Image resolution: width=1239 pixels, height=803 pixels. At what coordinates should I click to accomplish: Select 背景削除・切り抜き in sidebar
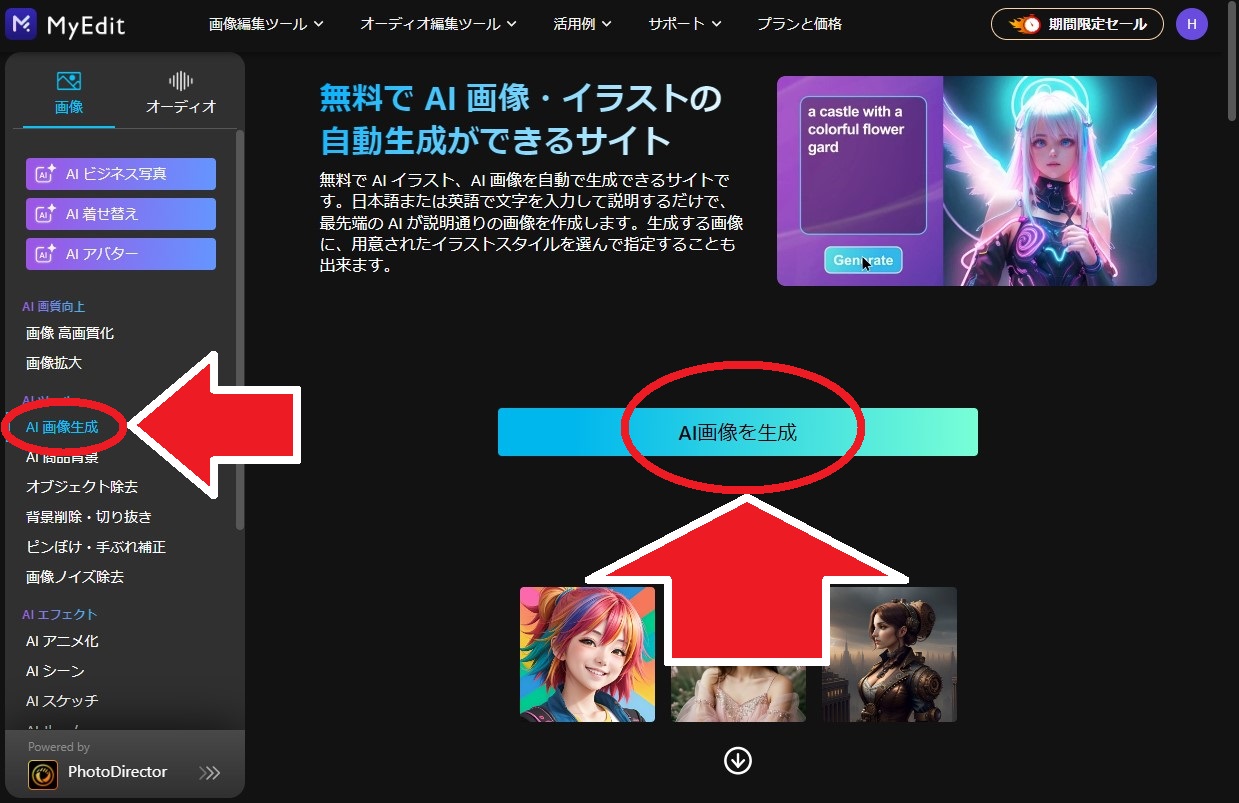[89, 517]
